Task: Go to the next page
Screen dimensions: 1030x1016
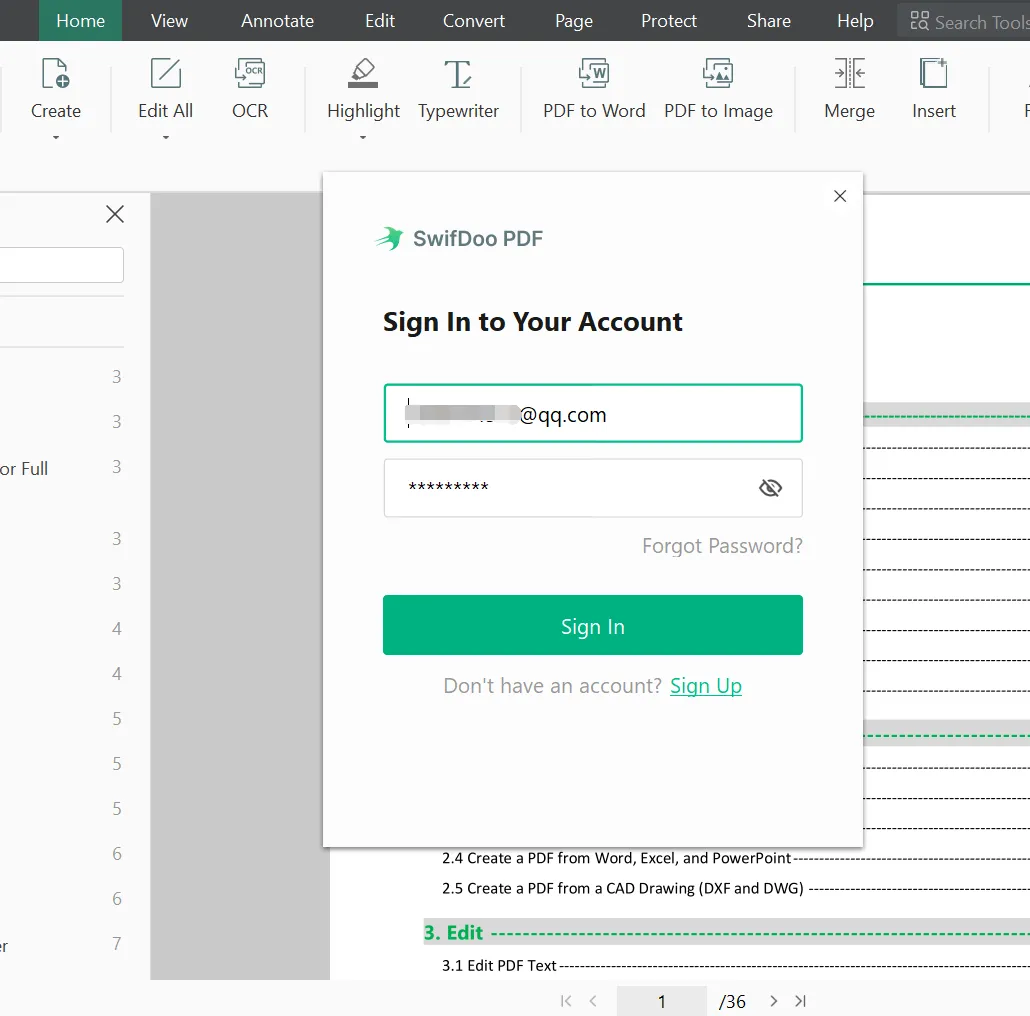Action: 774,1001
